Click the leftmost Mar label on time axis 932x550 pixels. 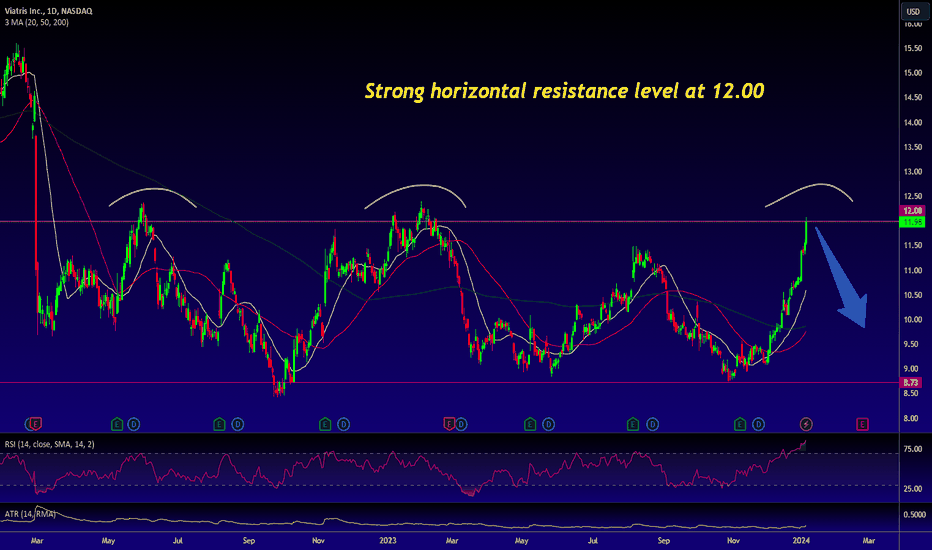(37, 540)
